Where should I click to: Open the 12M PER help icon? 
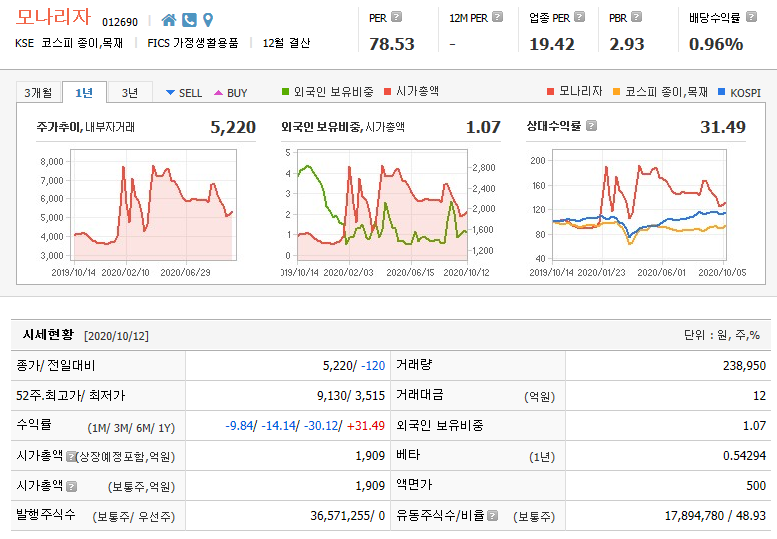[x=498, y=17]
